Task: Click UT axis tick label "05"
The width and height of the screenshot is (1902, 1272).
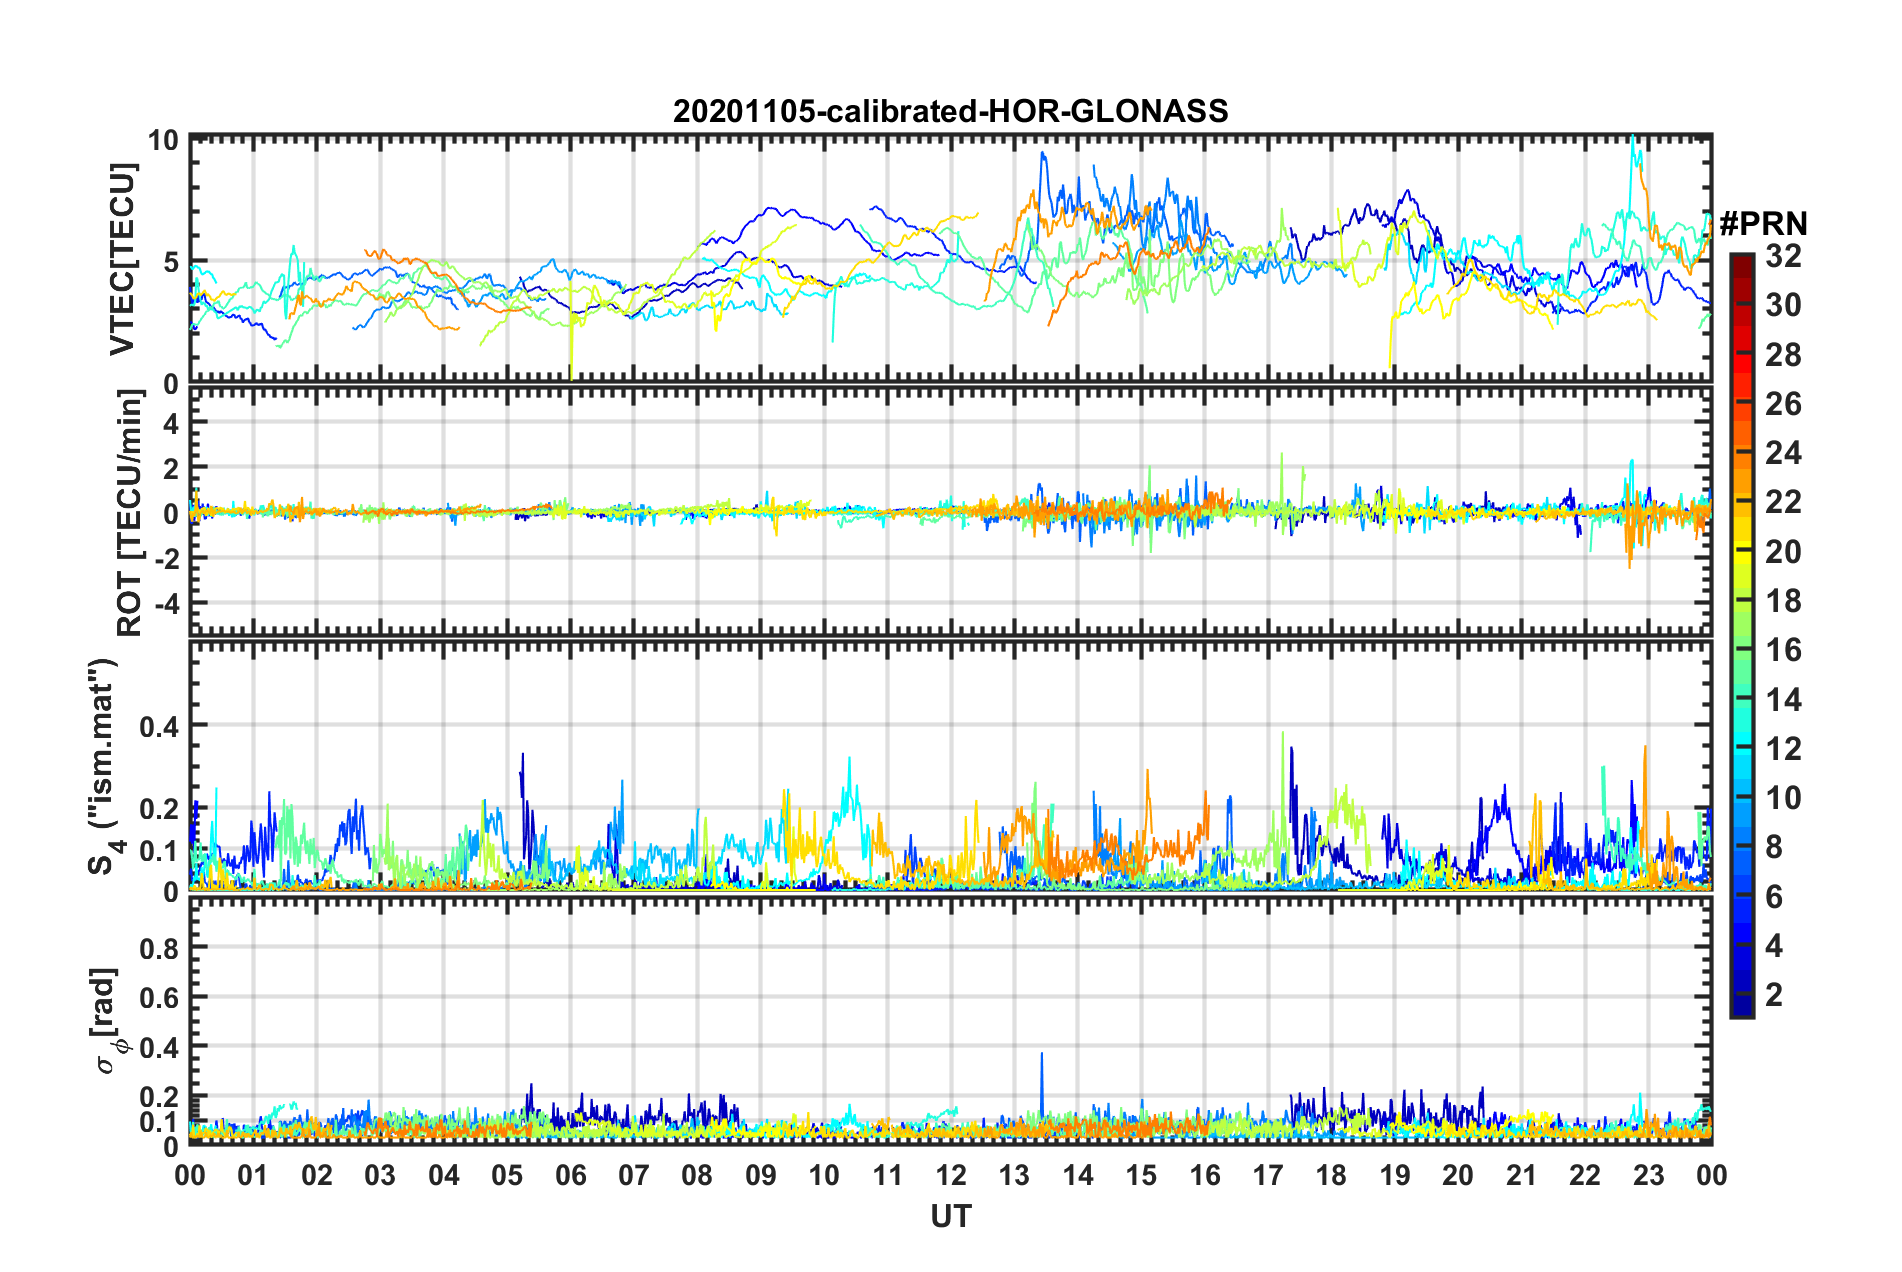Action: tap(507, 1175)
